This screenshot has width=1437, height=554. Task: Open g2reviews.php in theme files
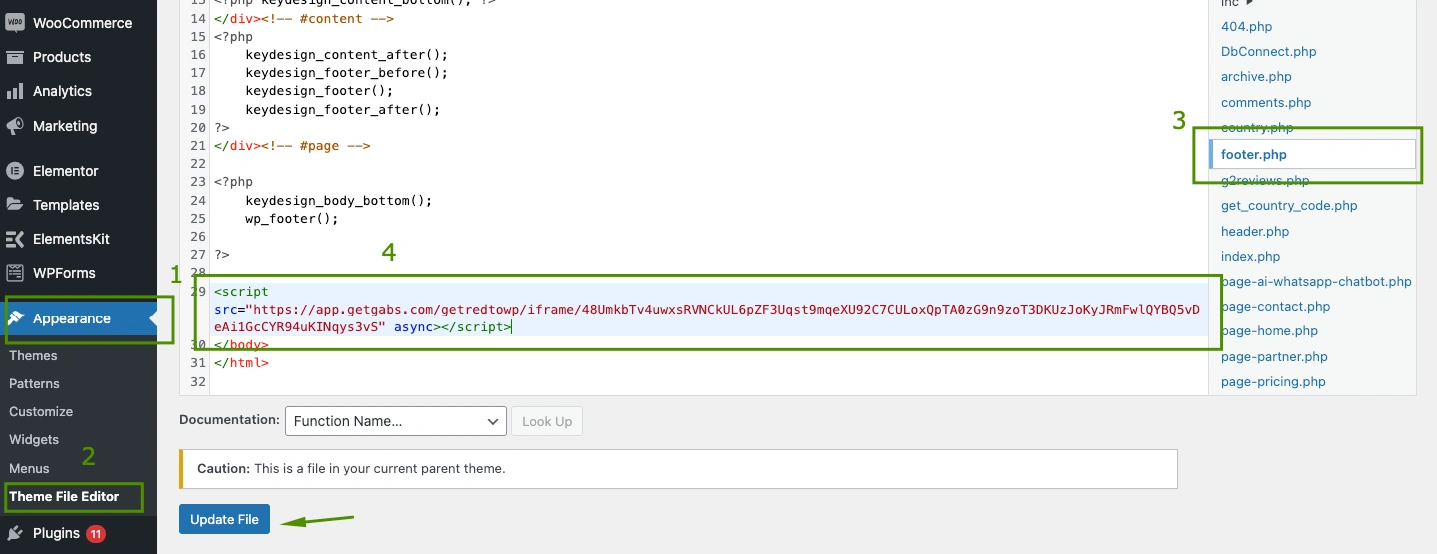click(1265, 180)
